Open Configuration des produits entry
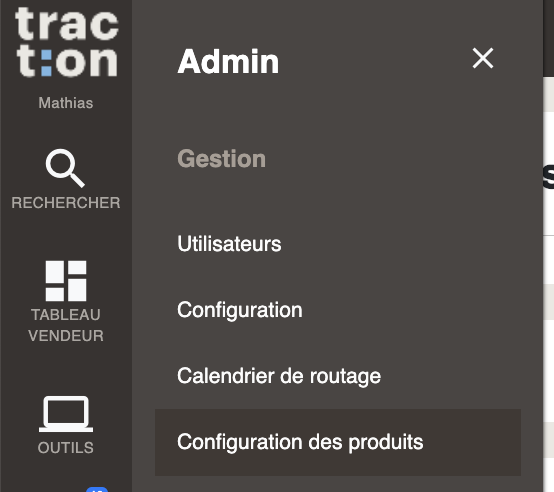 coord(300,442)
